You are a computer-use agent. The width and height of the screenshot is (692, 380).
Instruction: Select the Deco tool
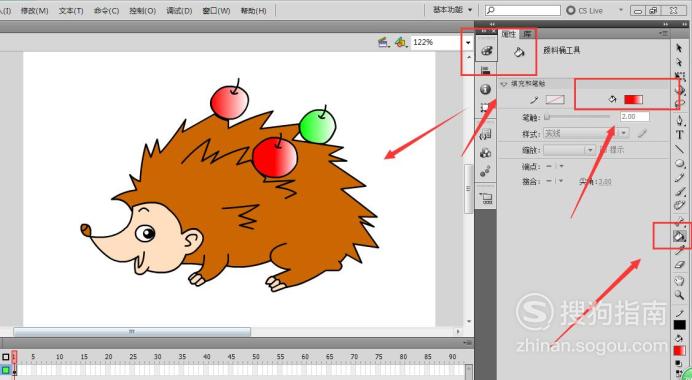tap(680, 206)
